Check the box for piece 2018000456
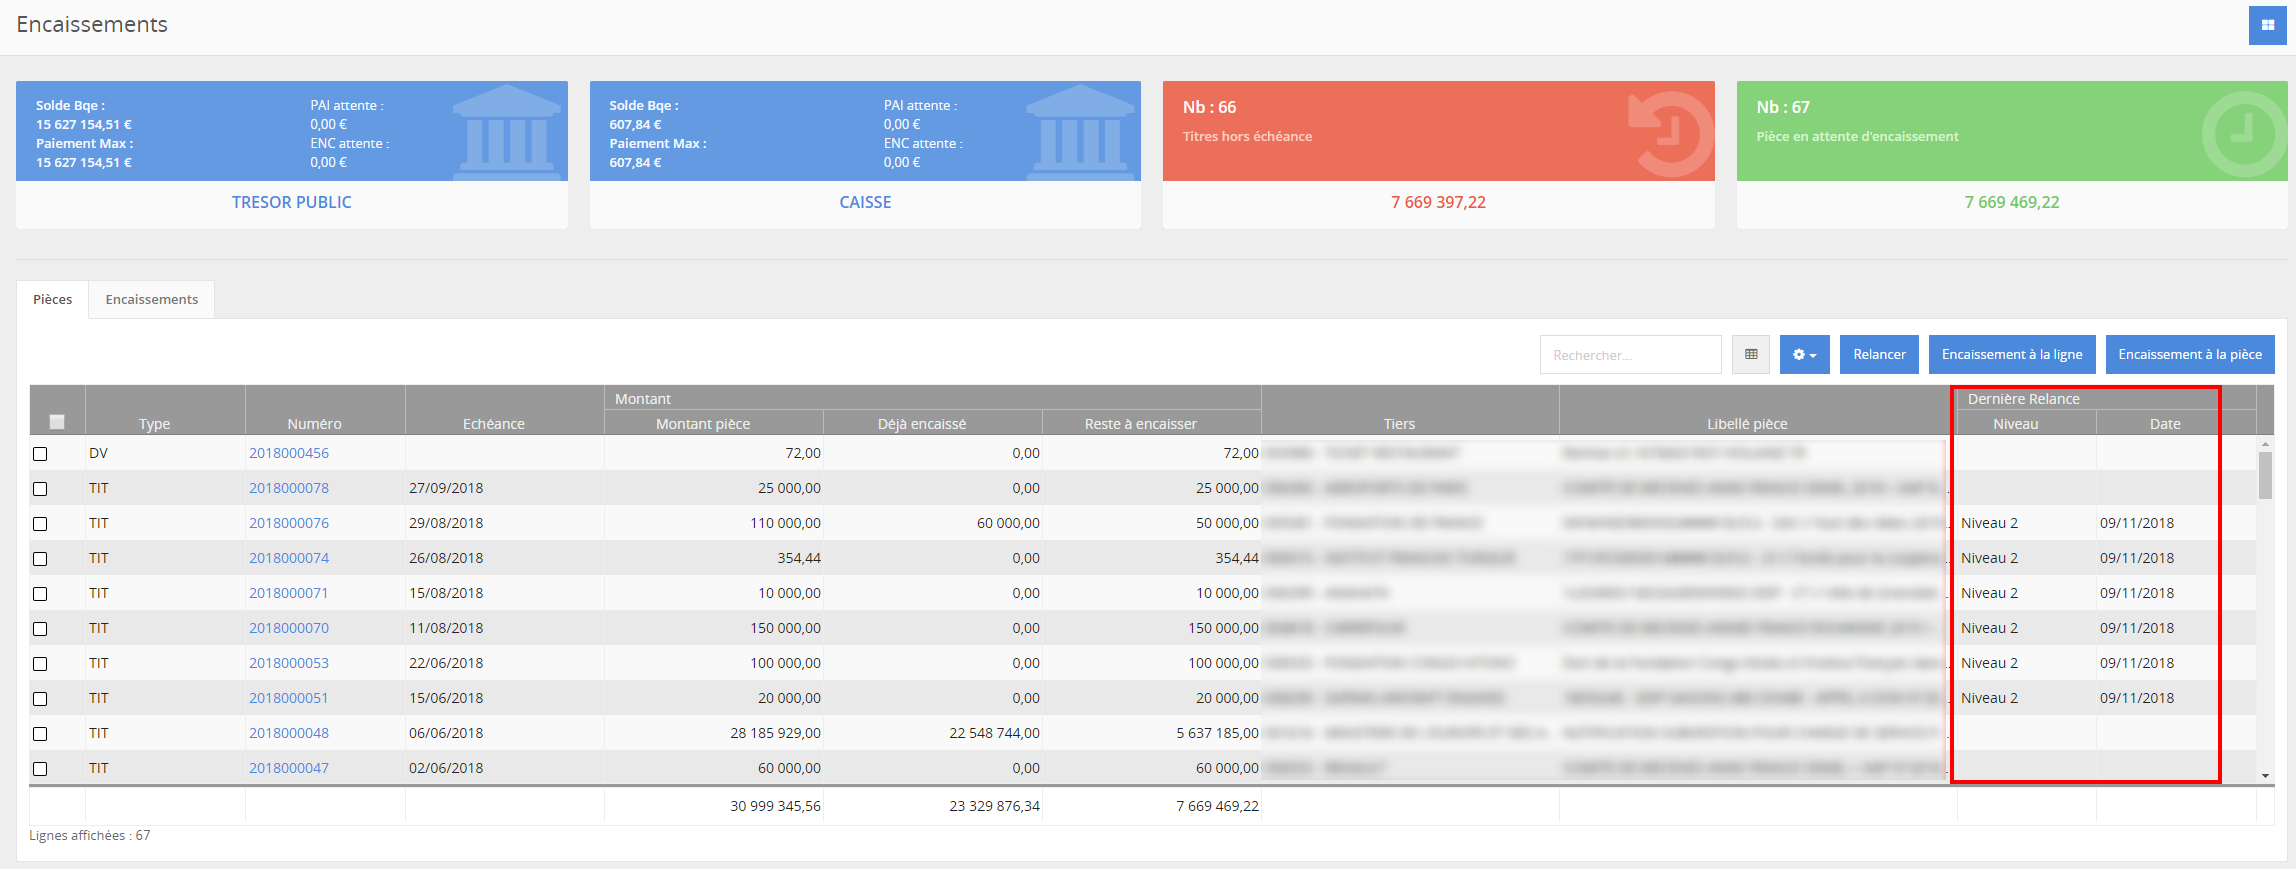 pyautogui.click(x=40, y=454)
